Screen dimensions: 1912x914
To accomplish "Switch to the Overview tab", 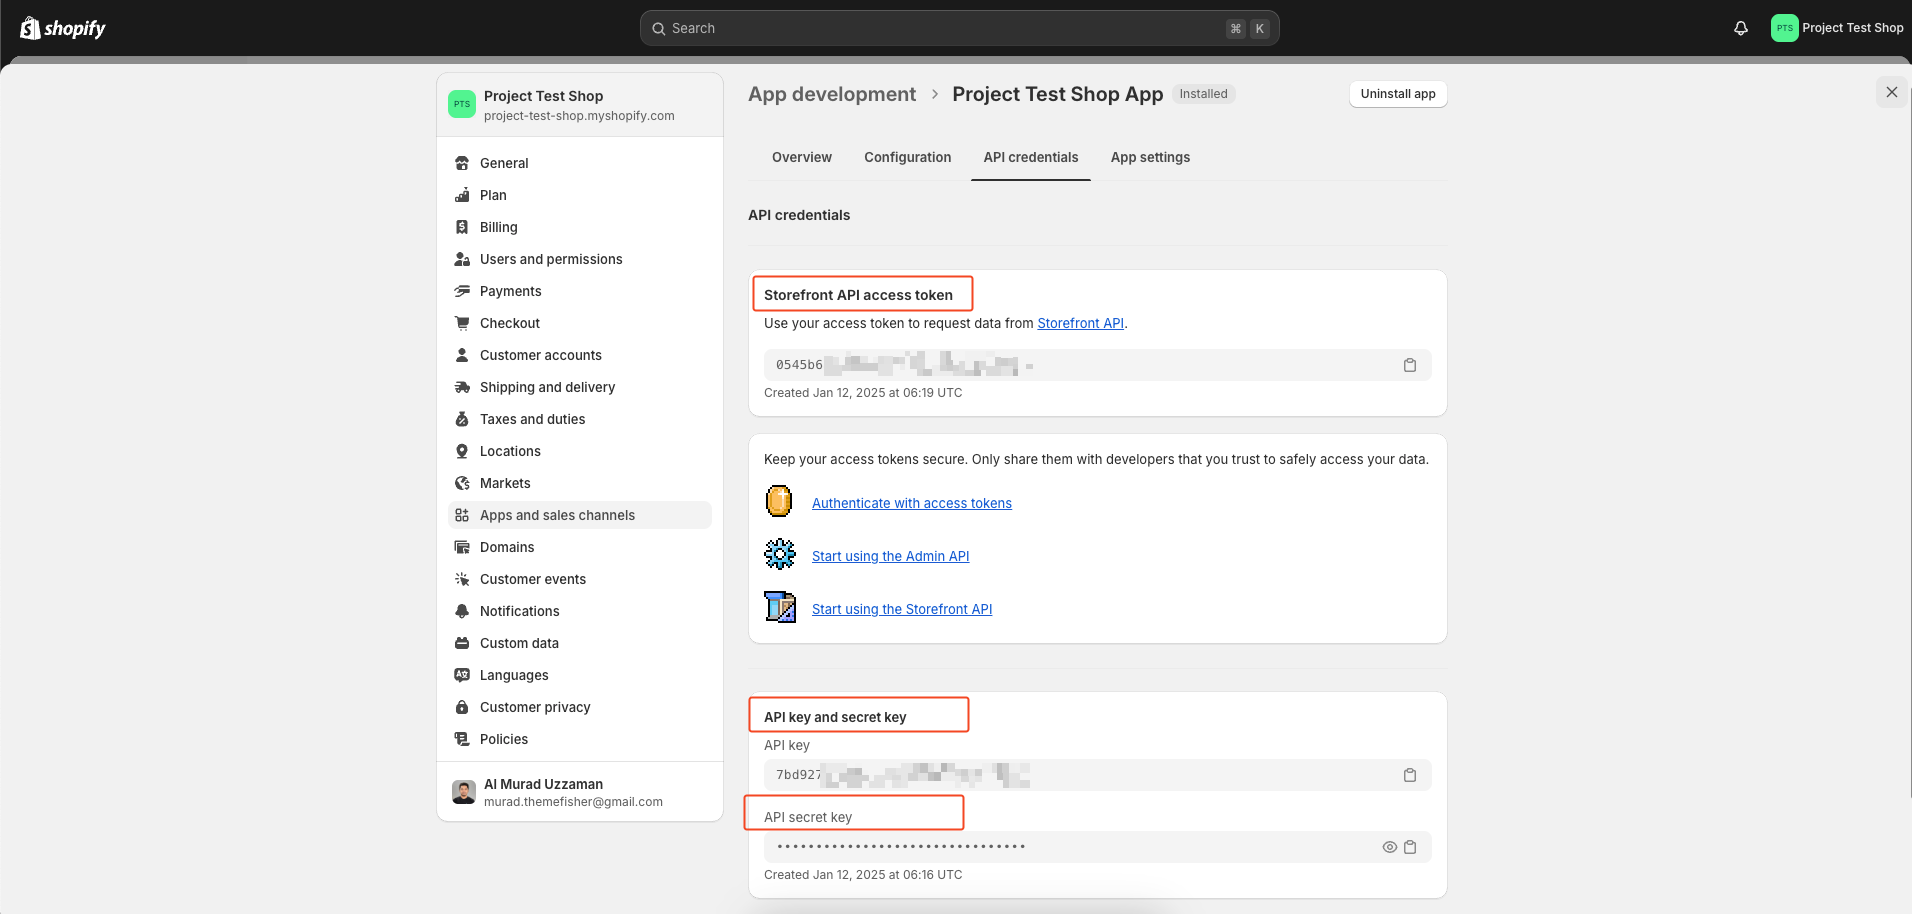I will coord(801,157).
